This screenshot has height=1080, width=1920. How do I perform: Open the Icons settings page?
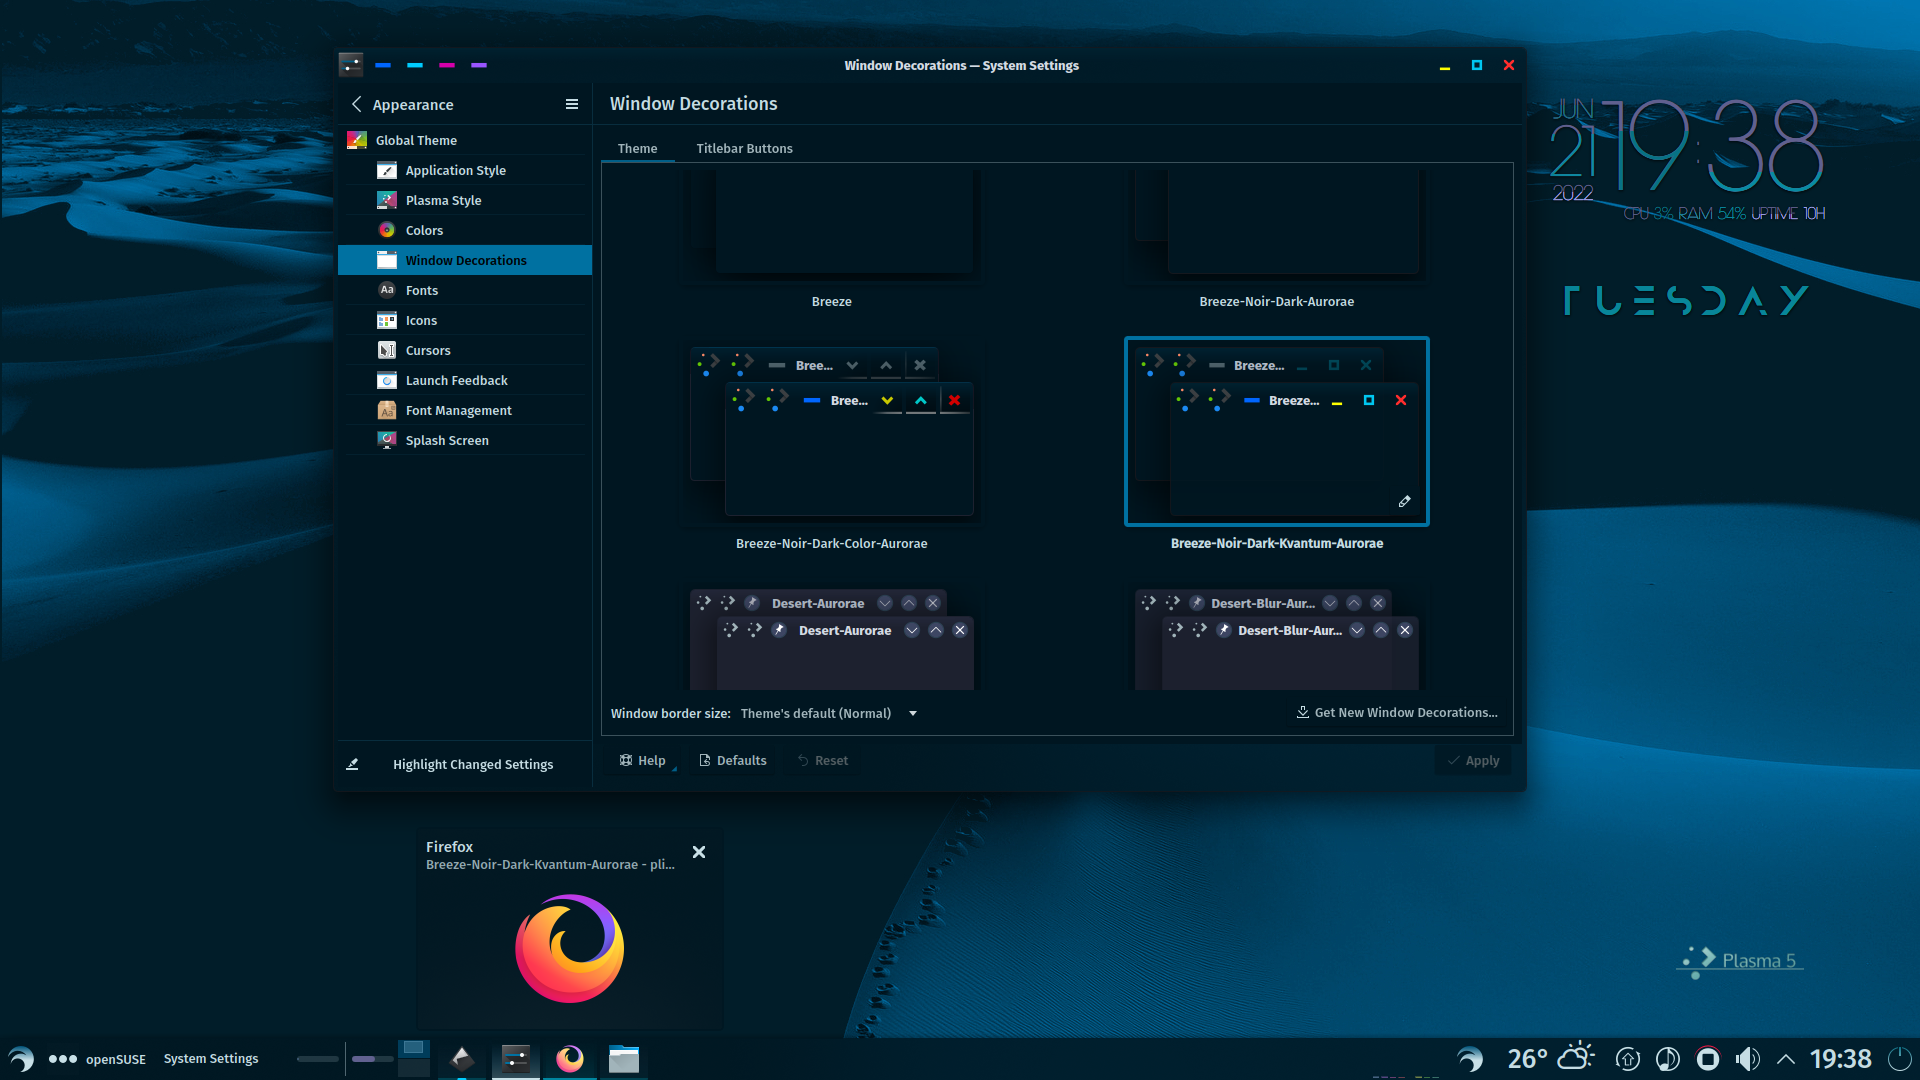465,320
